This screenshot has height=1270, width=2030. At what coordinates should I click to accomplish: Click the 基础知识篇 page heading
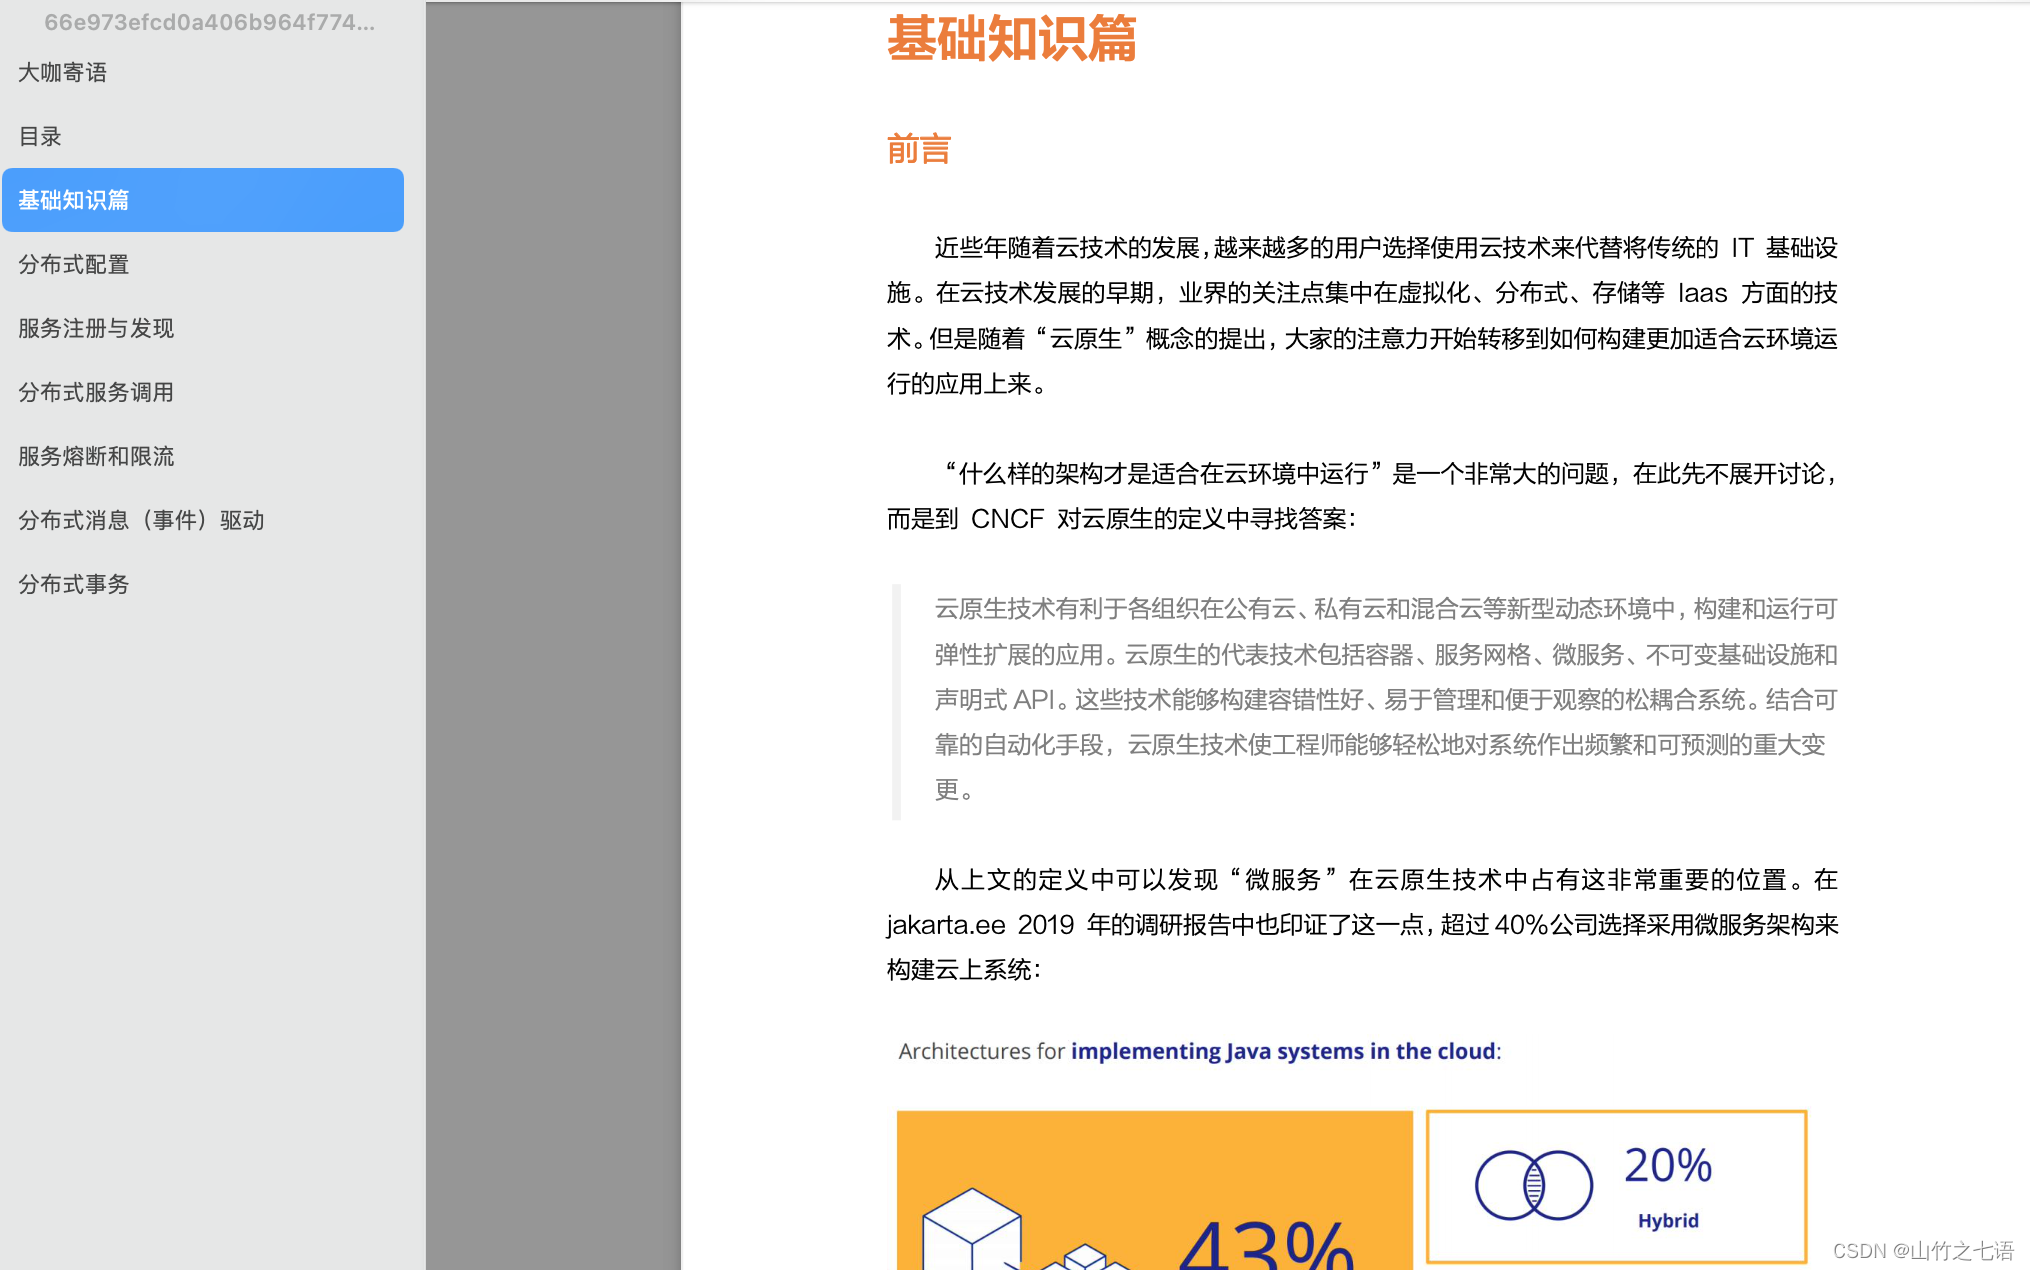pyautogui.click(x=1011, y=38)
